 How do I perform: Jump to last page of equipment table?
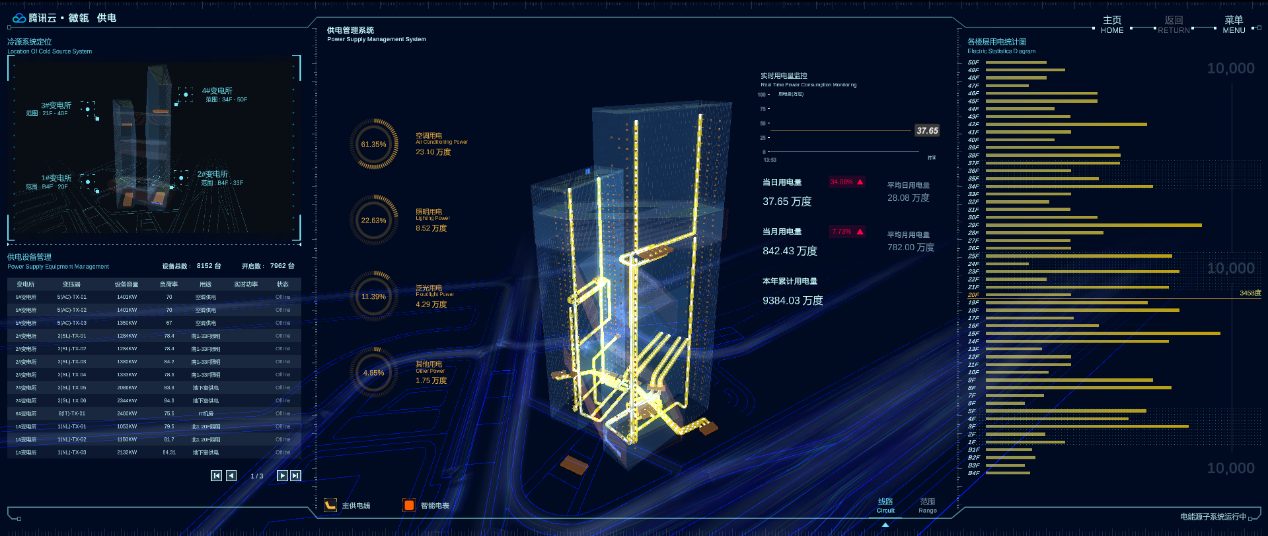point(295,476)
